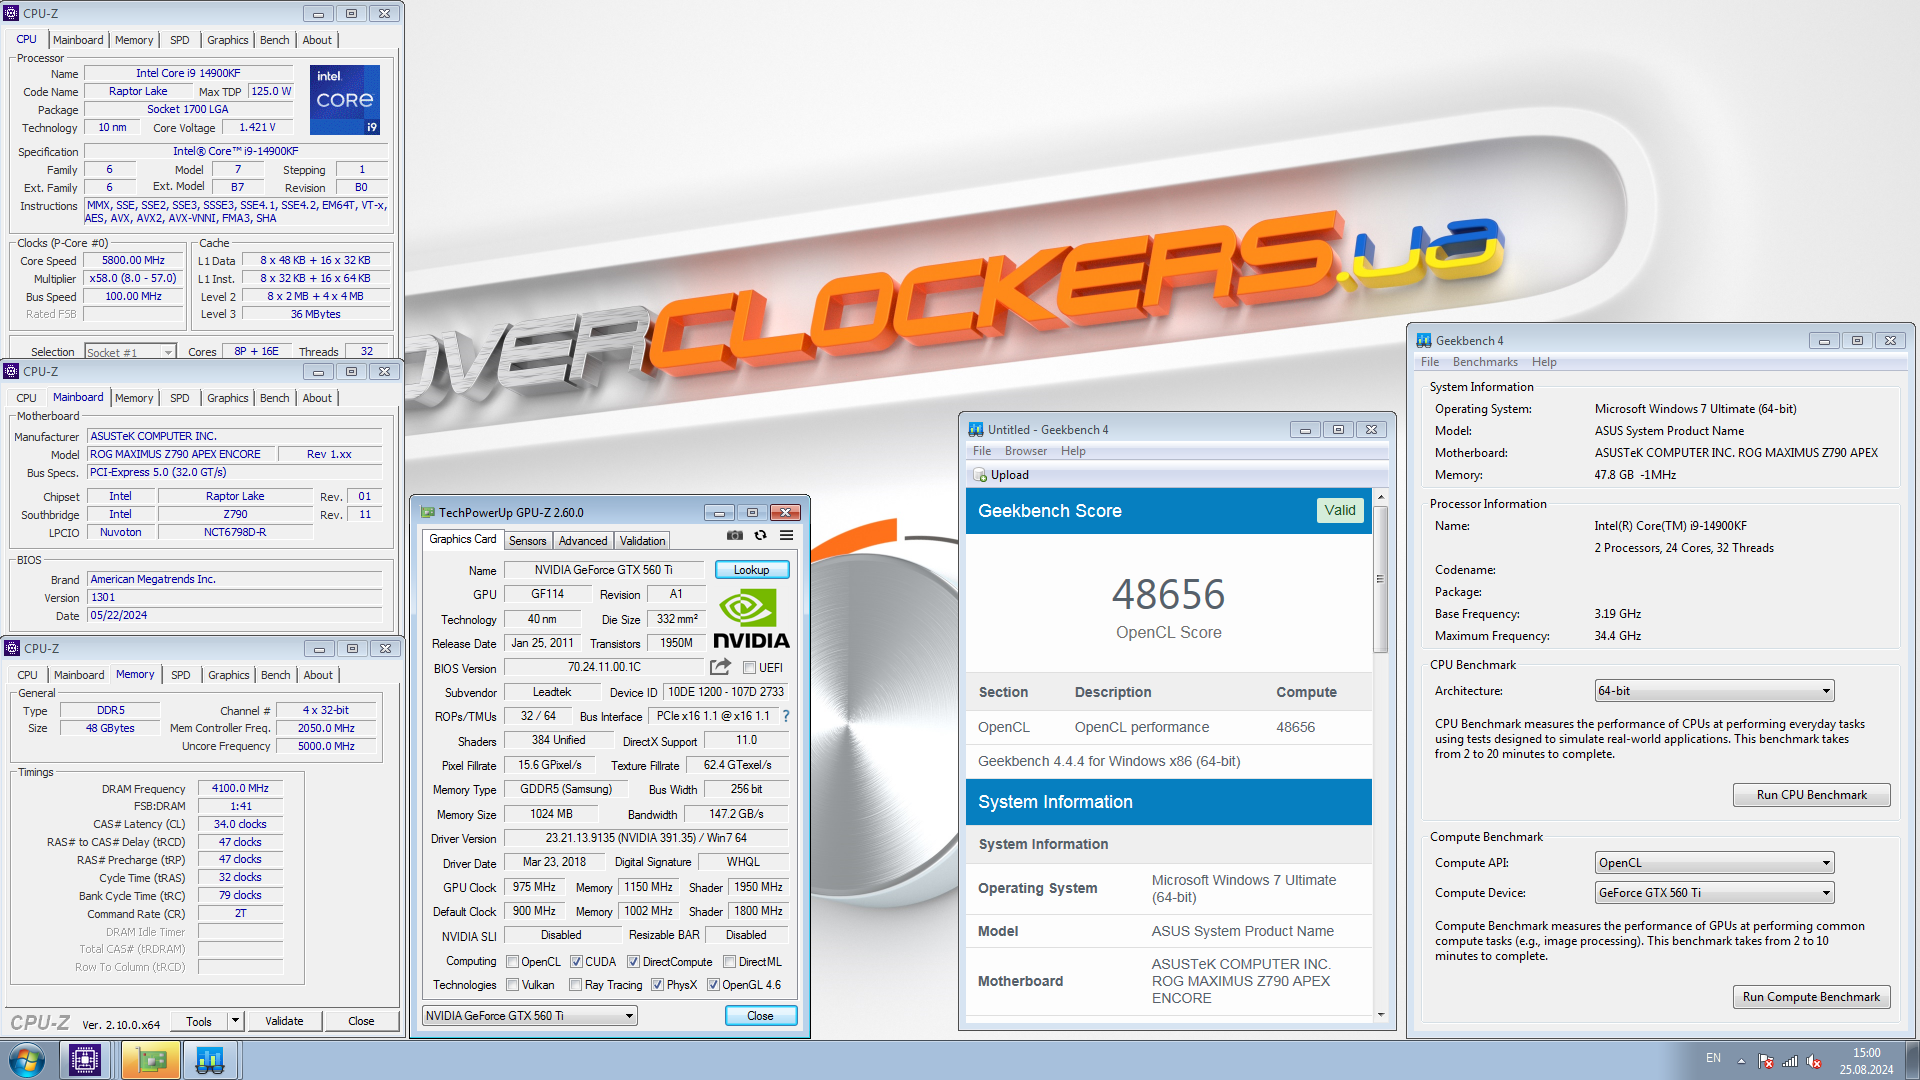Click the Upload icon in Geekbench result window
Image resolution: width=1920 pixels, height=1080 pixels.
click(x=980, y=475)
